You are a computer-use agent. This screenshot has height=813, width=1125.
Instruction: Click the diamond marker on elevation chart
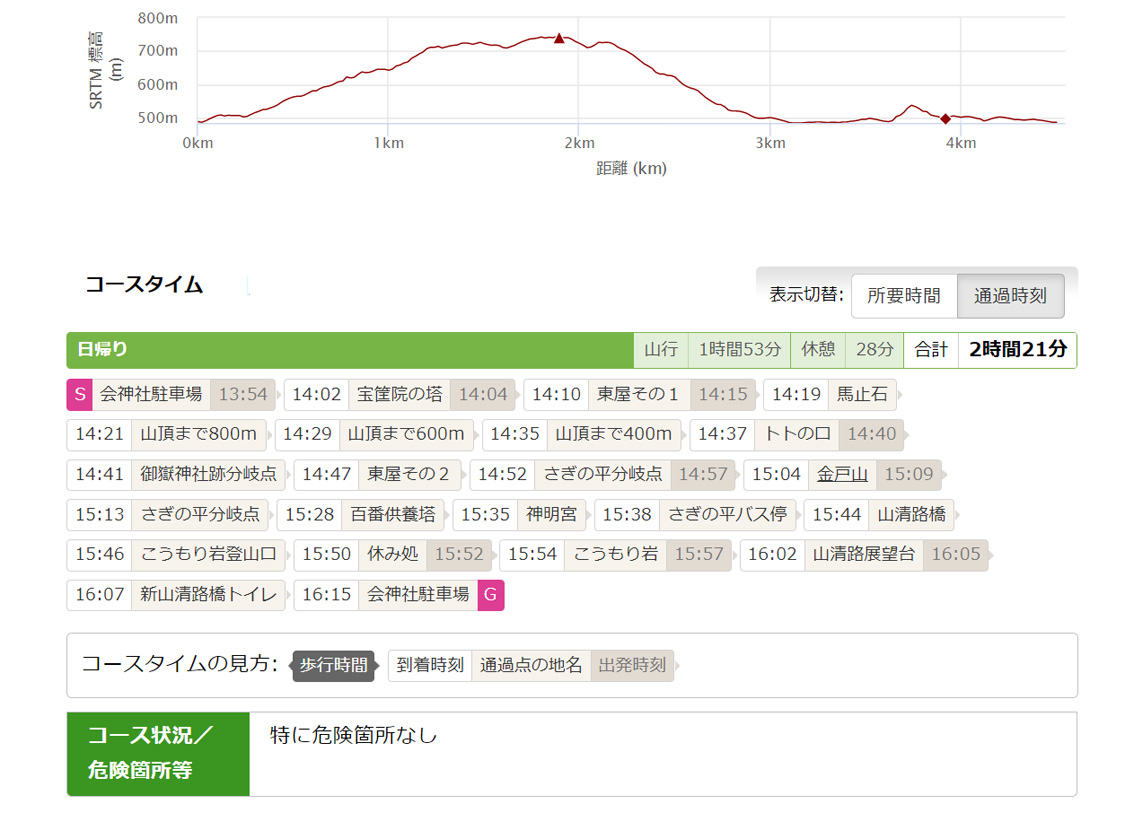pos(945,118)
